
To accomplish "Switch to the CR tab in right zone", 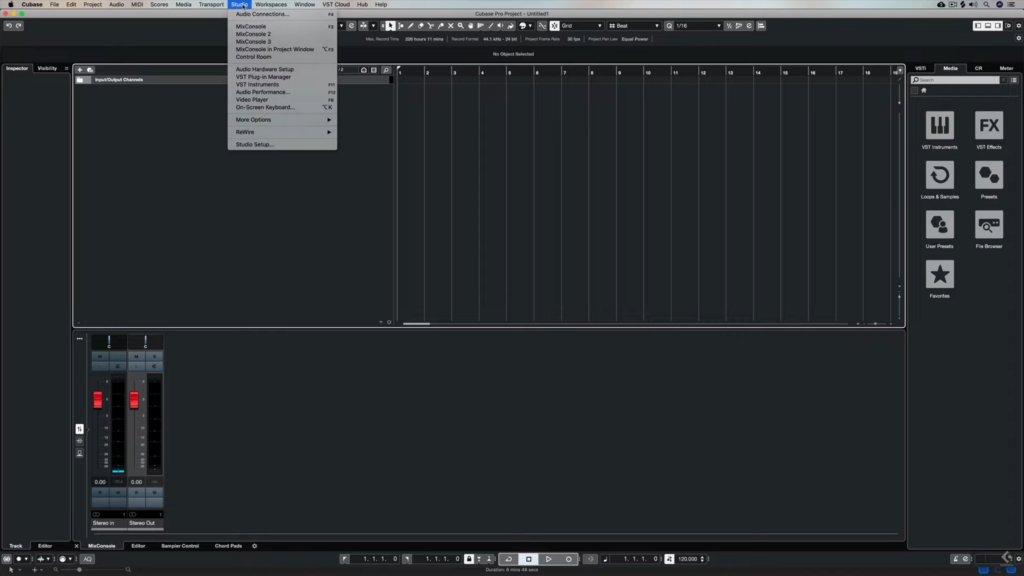I will tap(978, 68).
